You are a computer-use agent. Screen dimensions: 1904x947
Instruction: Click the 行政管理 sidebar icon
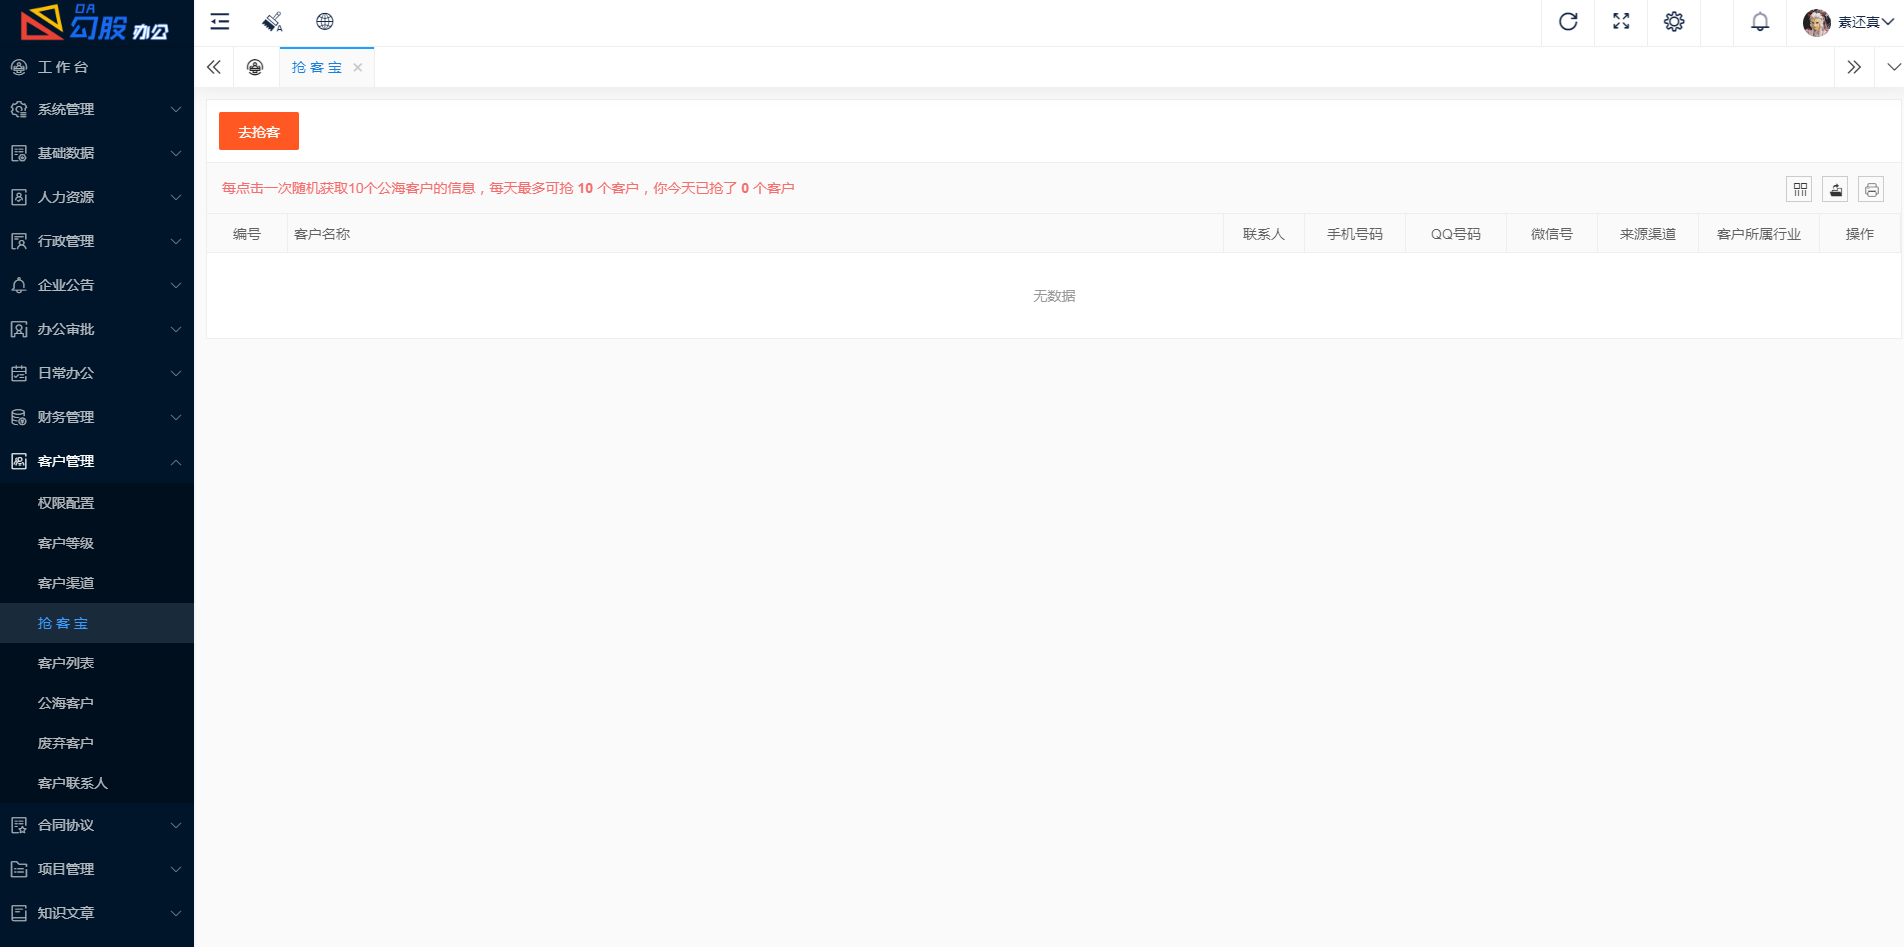(19, 241)
